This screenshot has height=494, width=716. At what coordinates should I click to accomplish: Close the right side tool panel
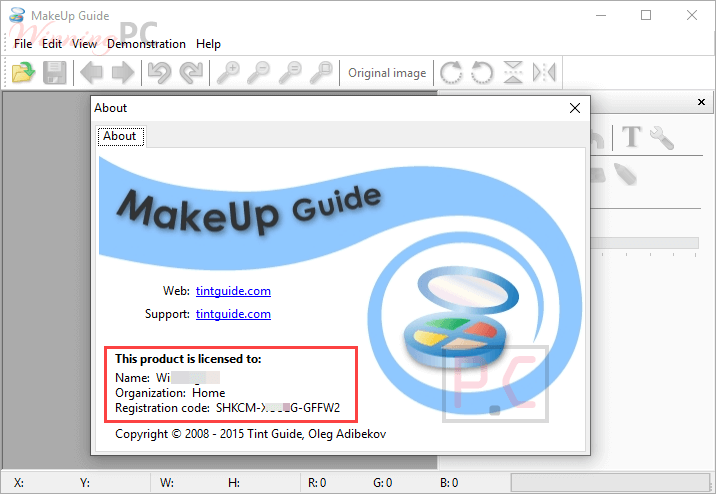pyautogui.click(x=701, y=102)
